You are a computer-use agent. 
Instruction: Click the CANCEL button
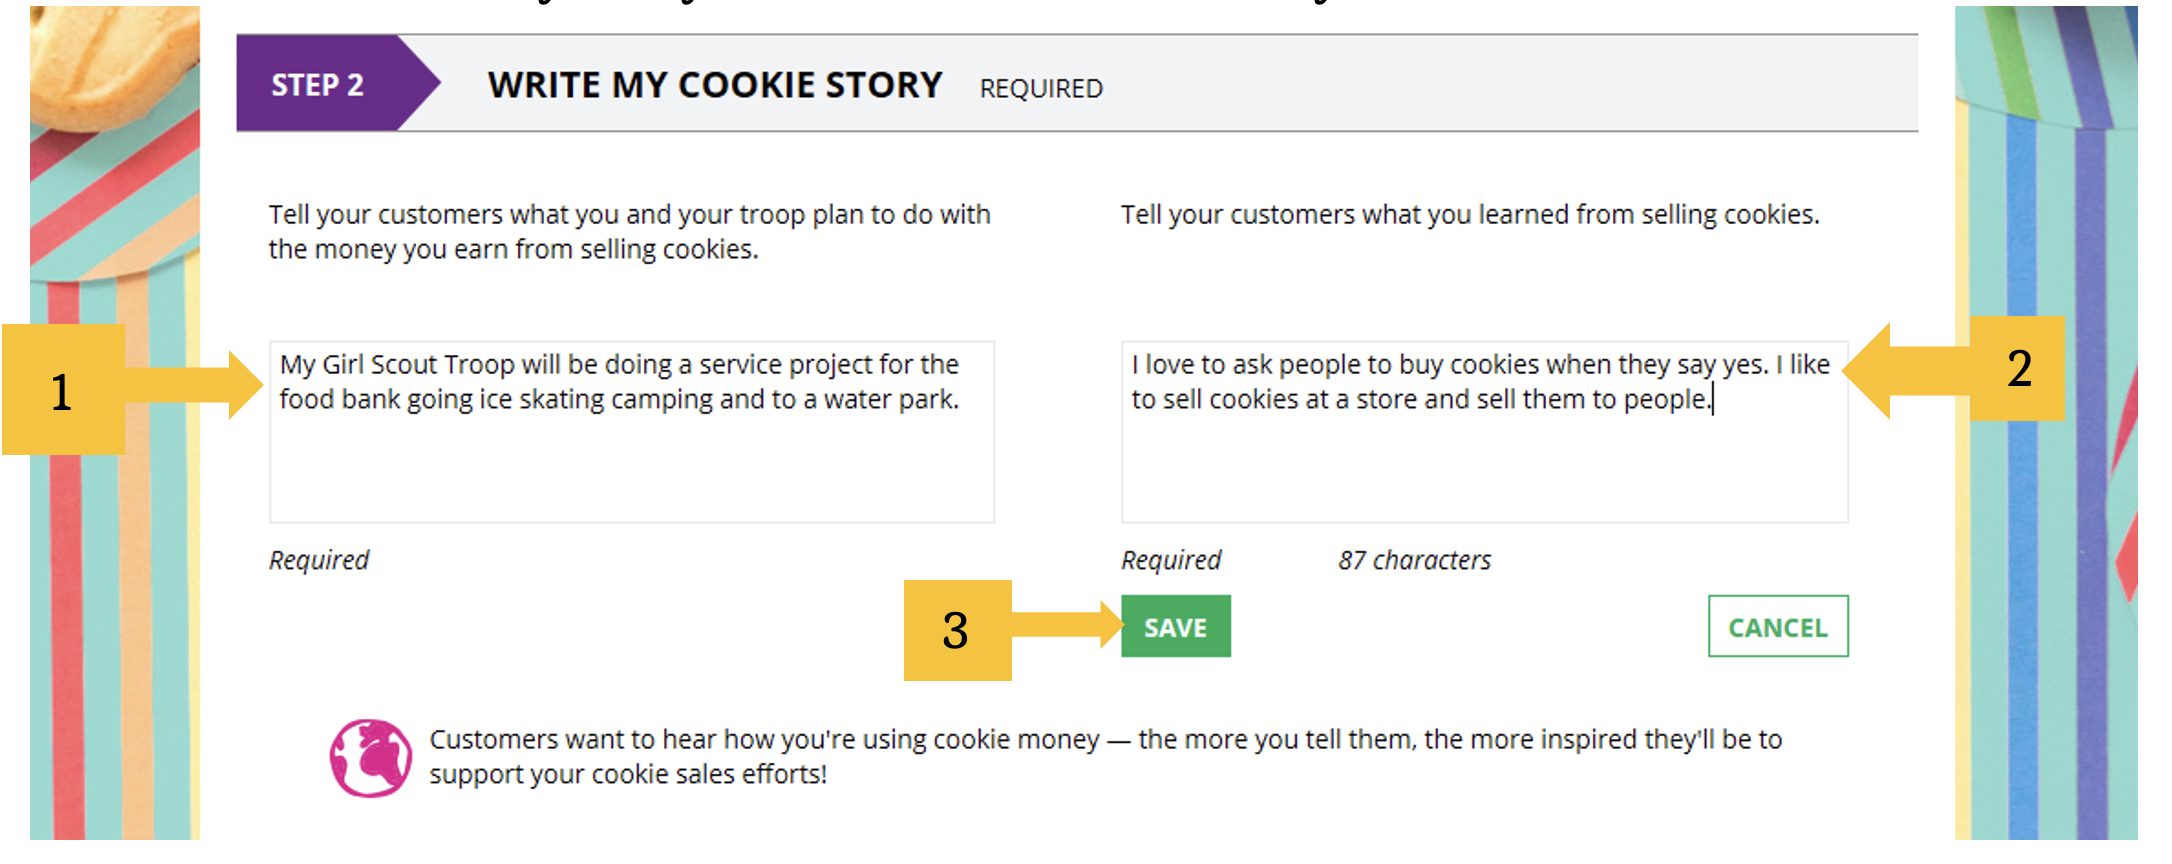1777,626
